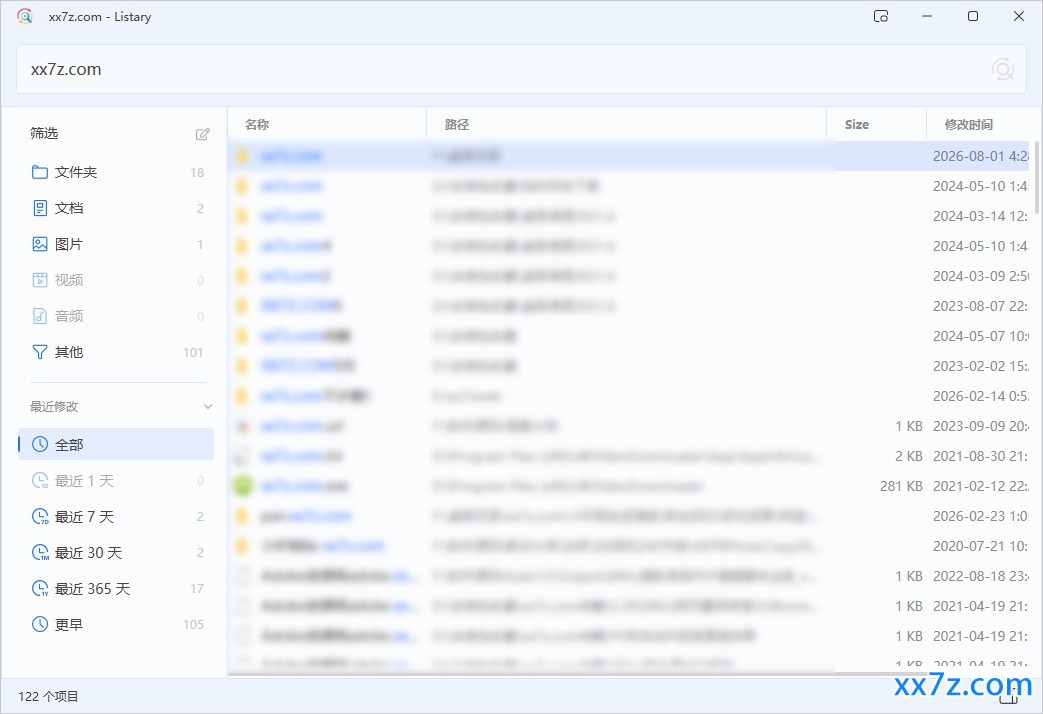
Task: Click file icon of 2021-08-30 row
Action: coord(242,456)
